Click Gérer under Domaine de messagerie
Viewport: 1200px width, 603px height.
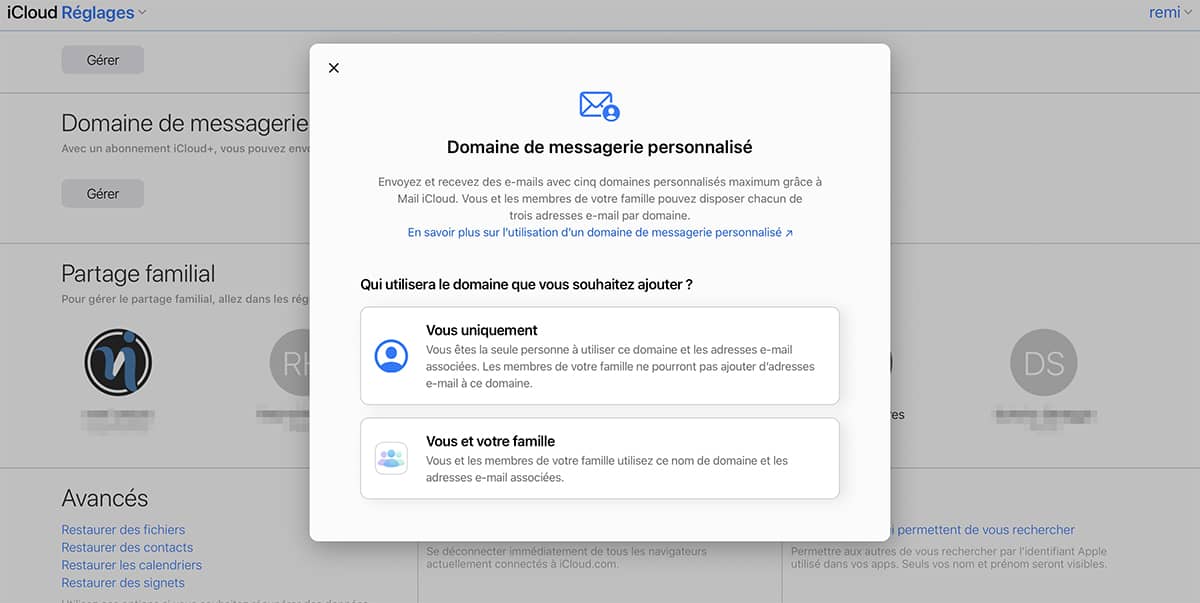pyautogui.click(x=103, y=194)
